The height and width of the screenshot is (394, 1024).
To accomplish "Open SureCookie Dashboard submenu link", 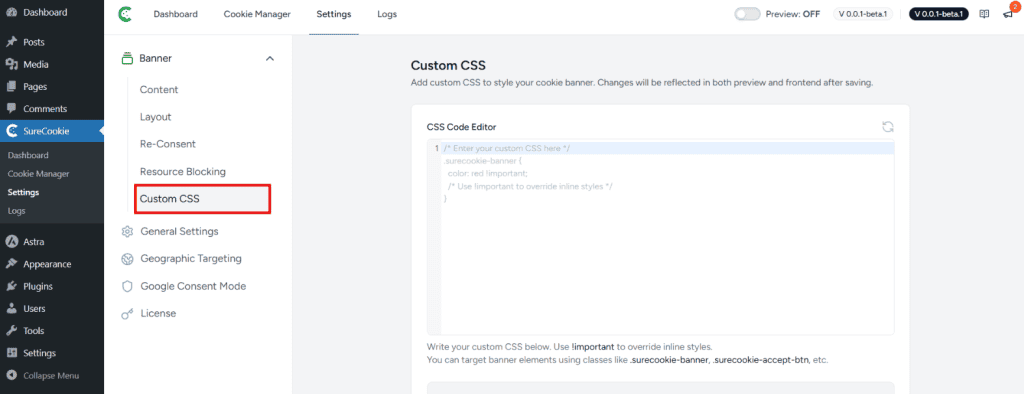I will 28,156.
